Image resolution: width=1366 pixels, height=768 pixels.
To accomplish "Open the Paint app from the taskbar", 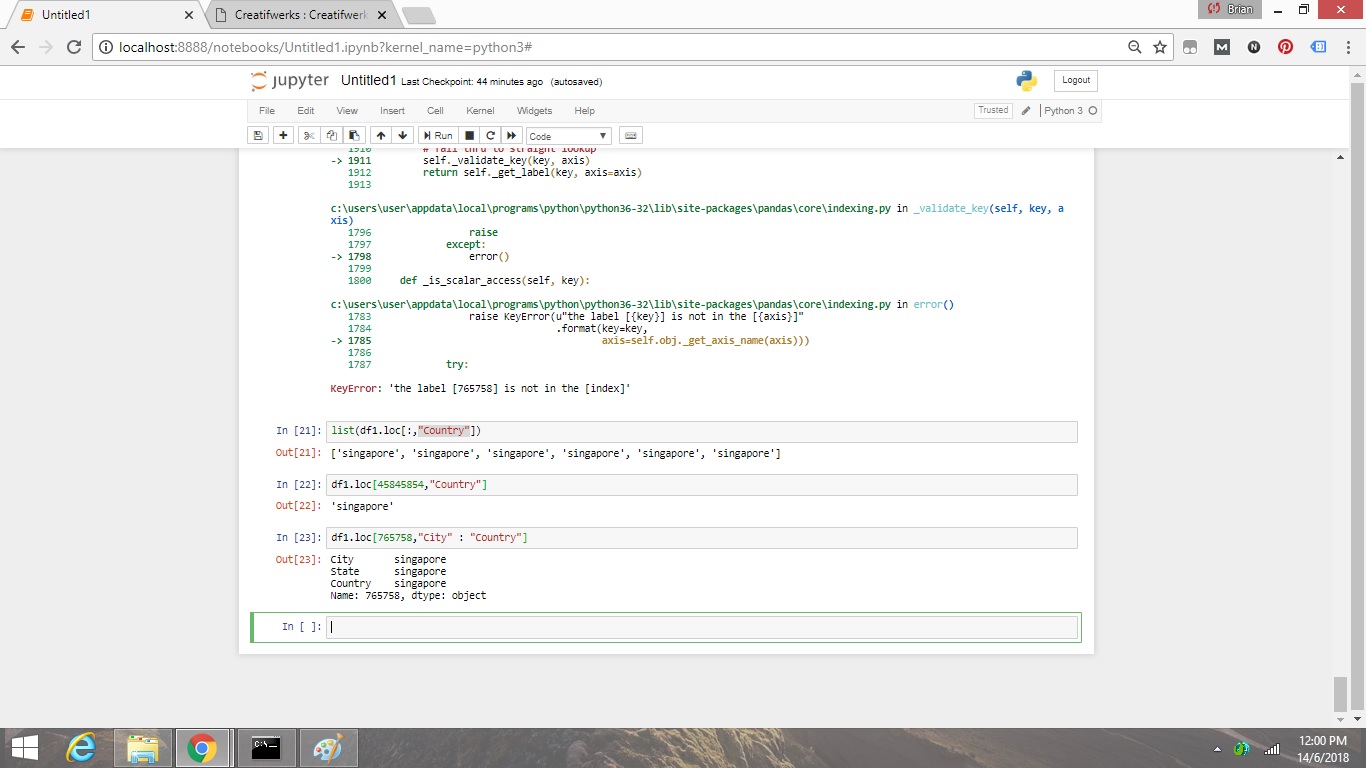I will 327,748.
